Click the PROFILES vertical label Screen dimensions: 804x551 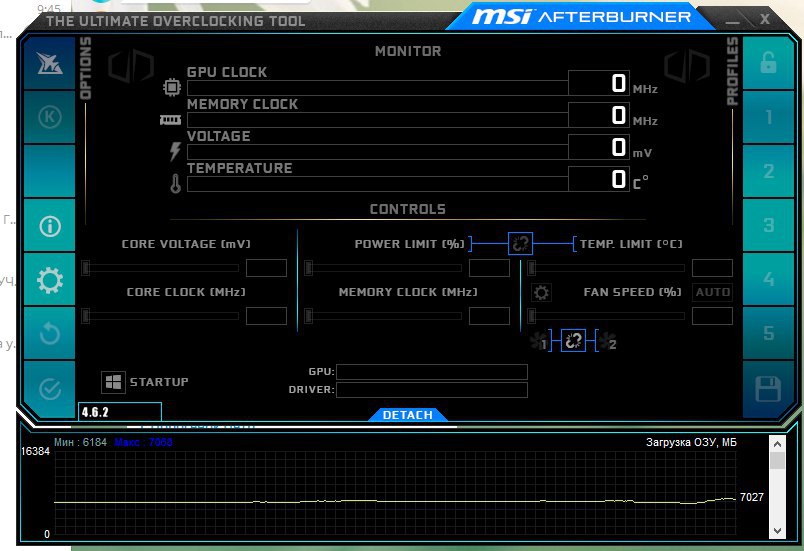tap(732, 71)
